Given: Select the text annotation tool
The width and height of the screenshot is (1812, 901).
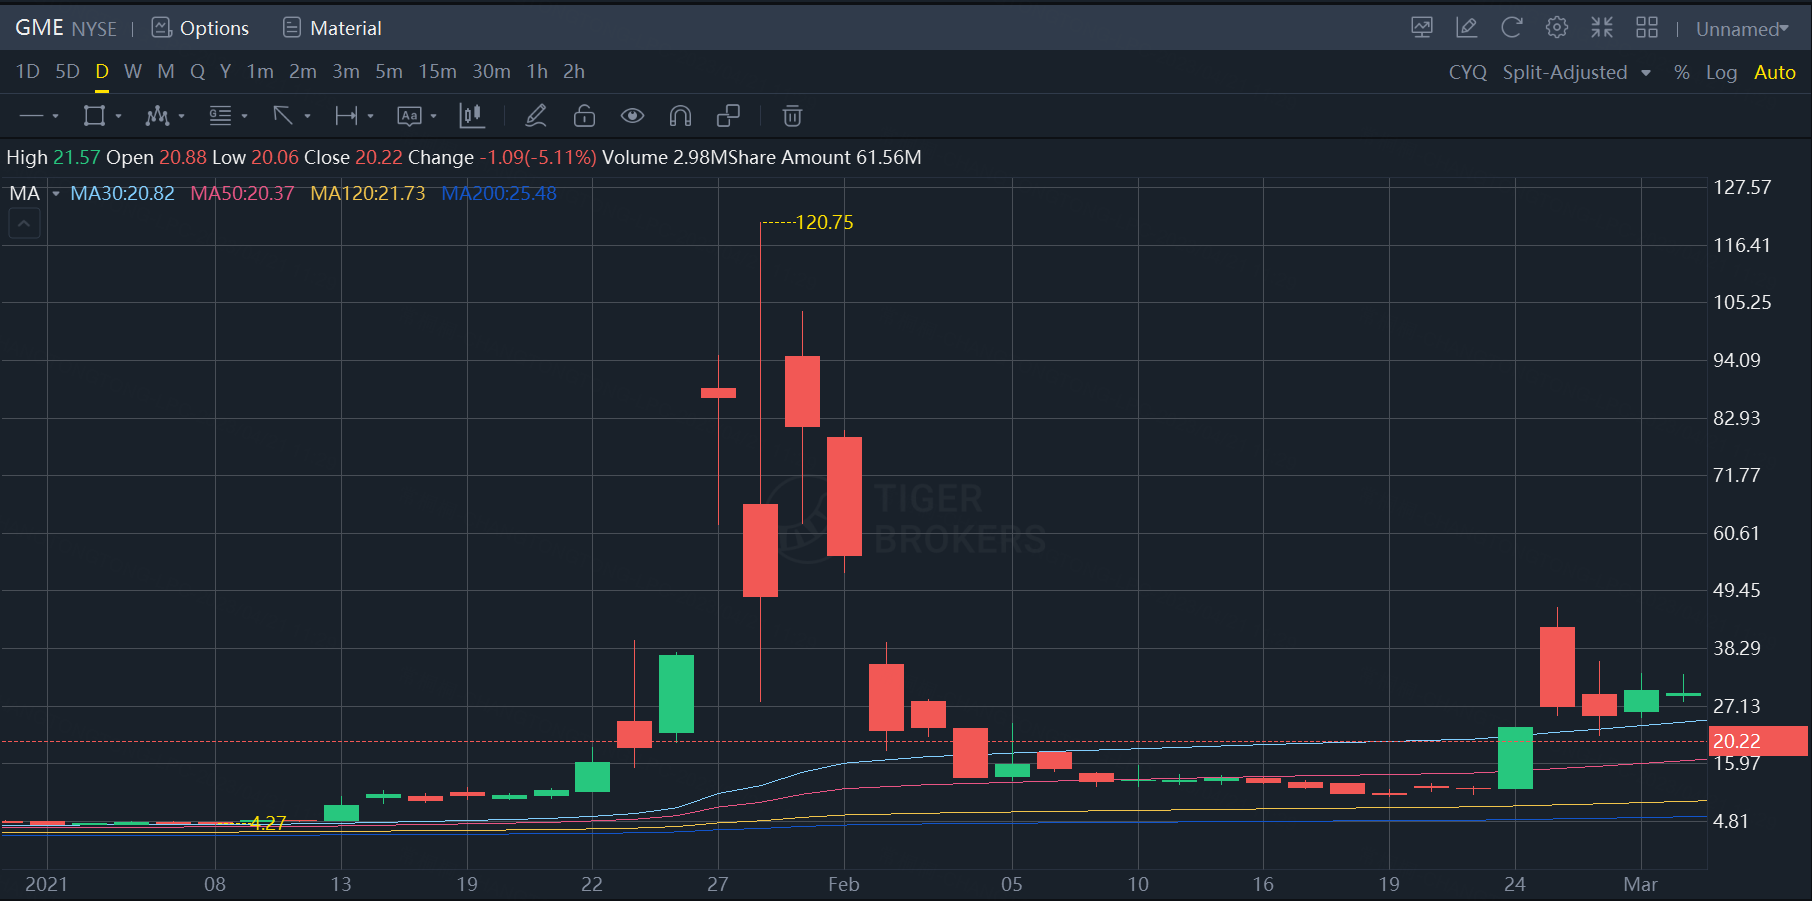Looking at the screenshot, I should point(409,116).
